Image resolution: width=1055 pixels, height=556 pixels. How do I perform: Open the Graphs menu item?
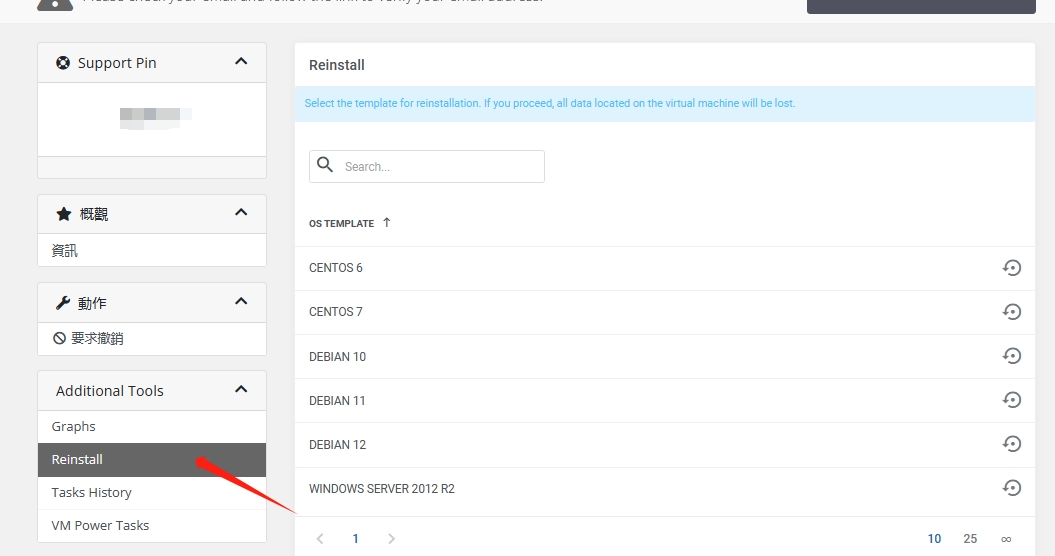click(x=74, y=426)
